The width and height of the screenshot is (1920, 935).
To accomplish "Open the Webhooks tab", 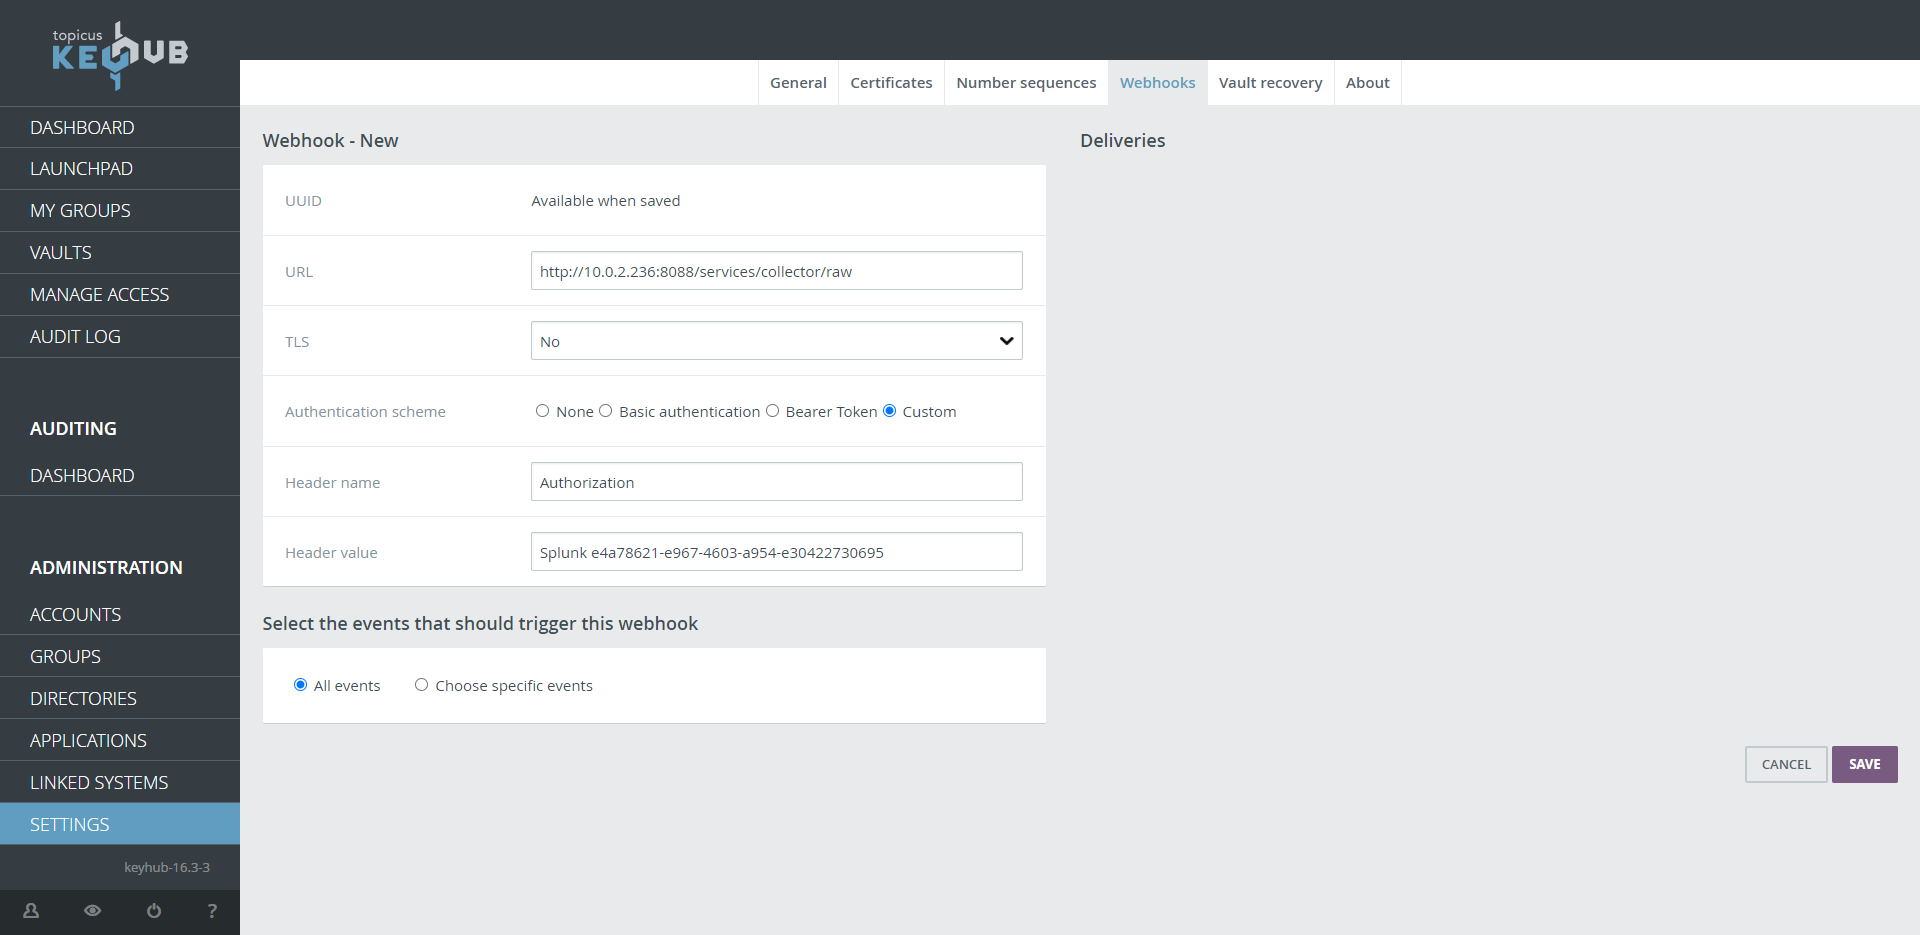I will (x=1157, y=83).
